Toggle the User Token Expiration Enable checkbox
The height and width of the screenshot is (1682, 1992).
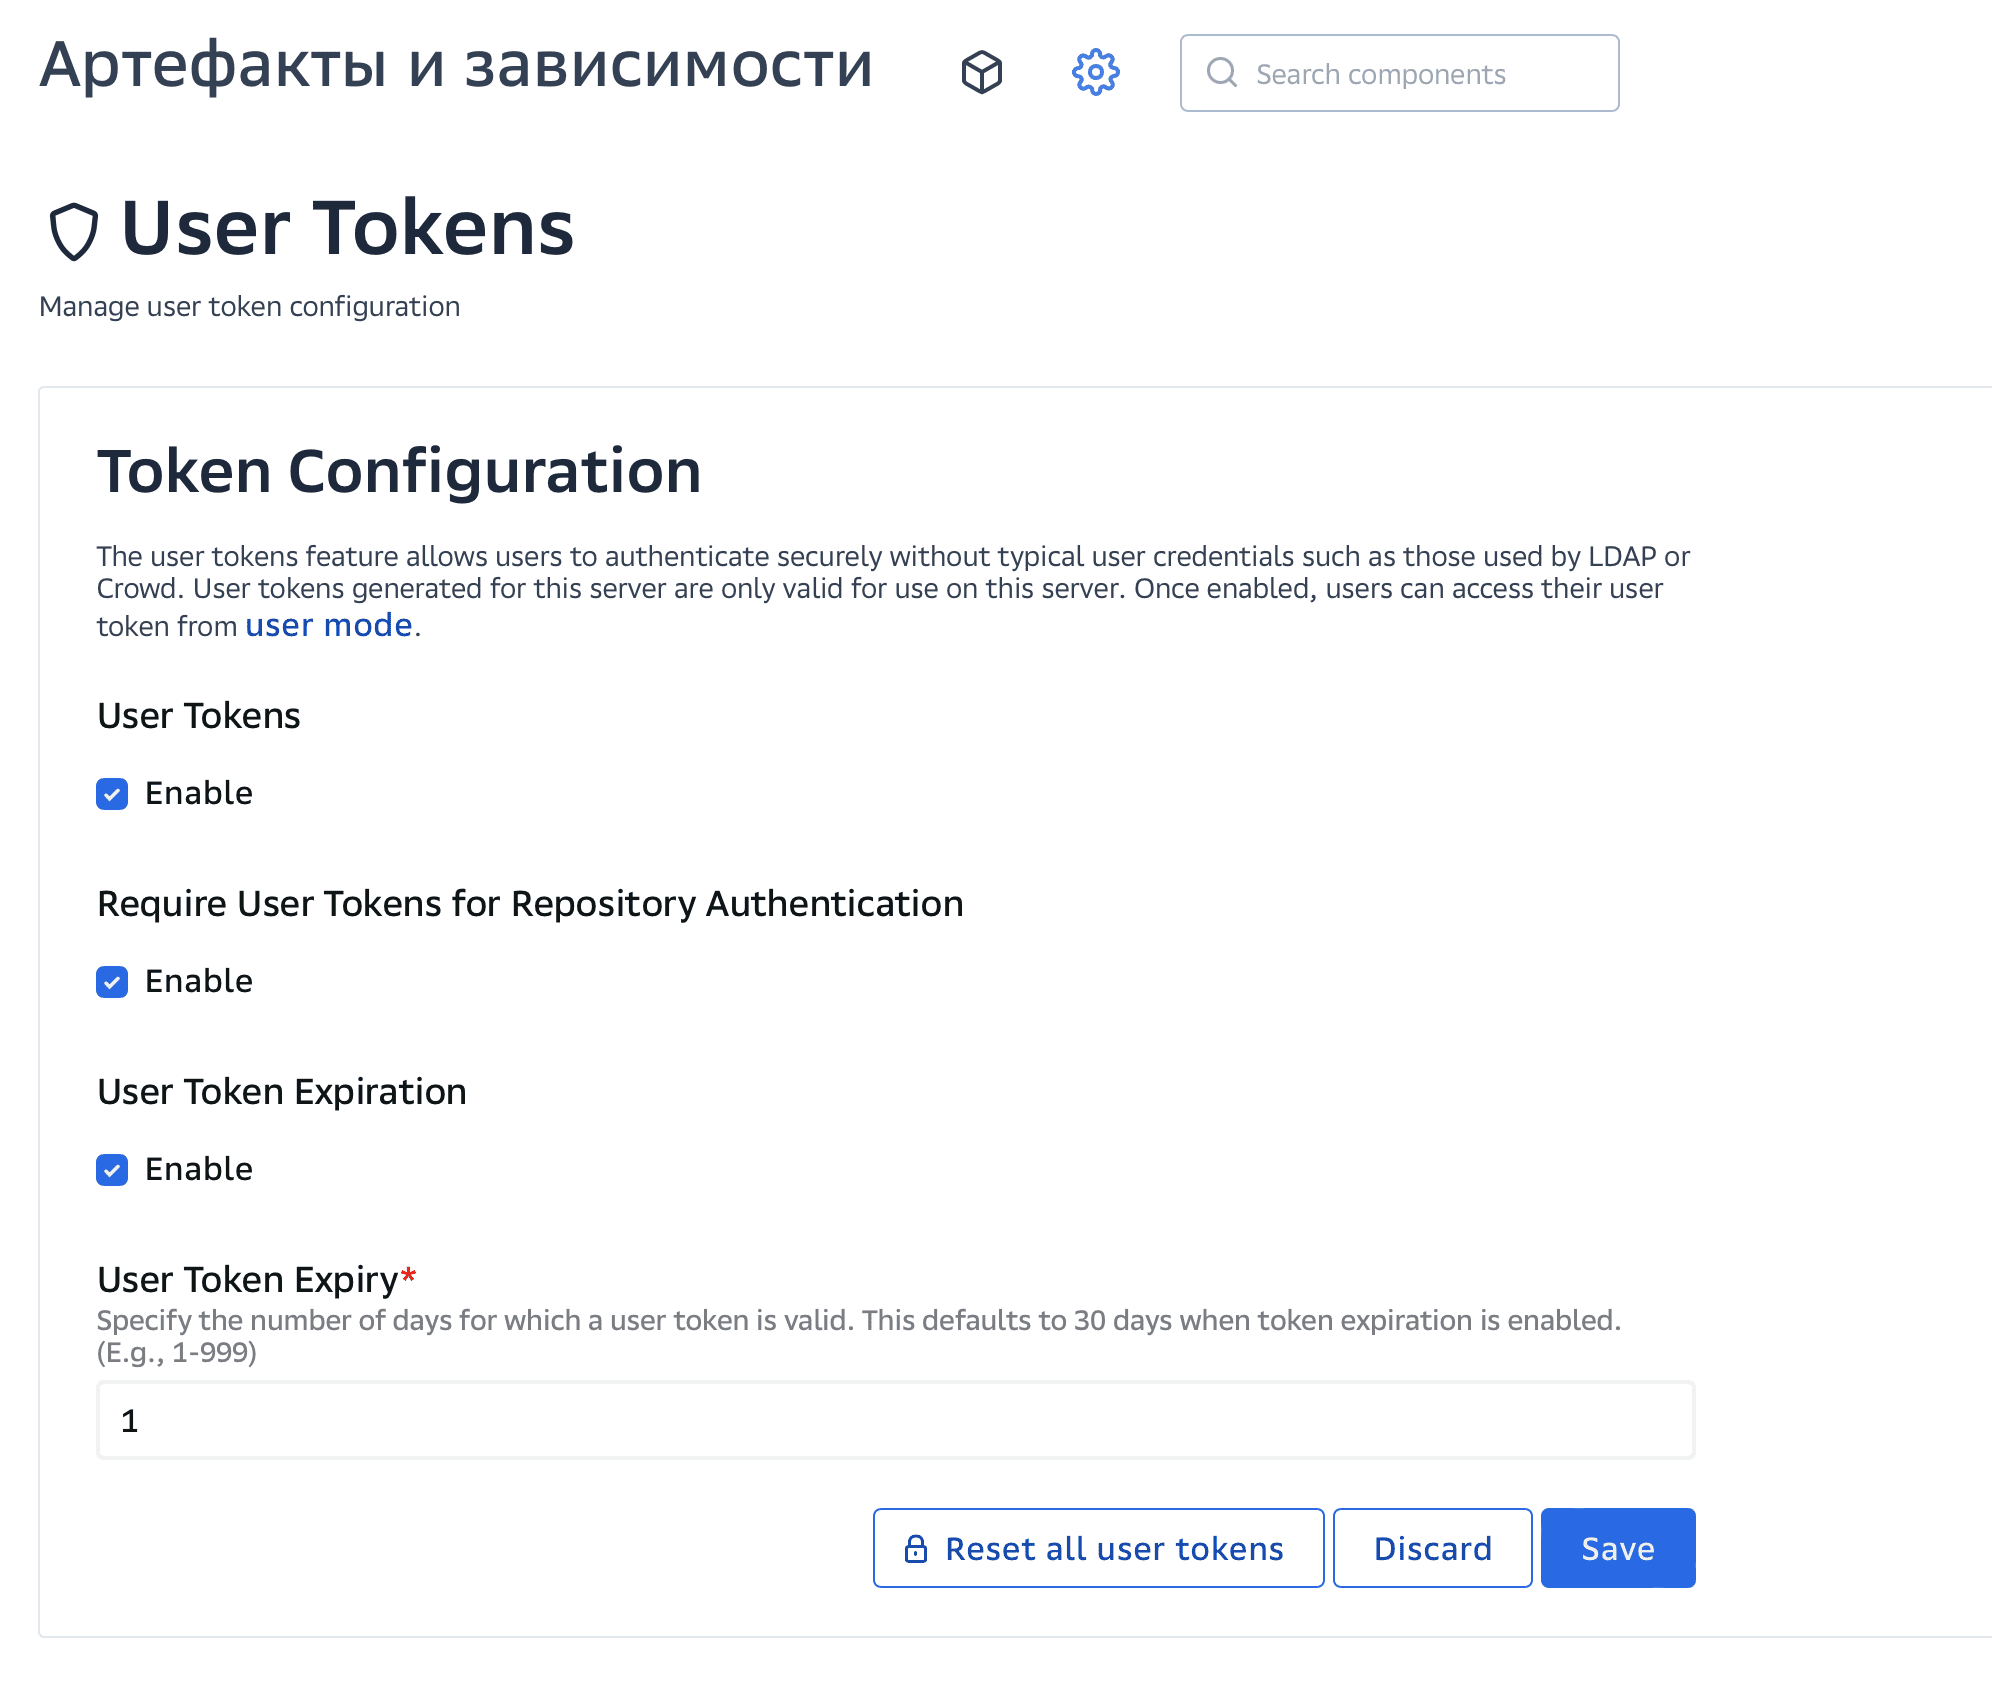[x=112, y=1169]
